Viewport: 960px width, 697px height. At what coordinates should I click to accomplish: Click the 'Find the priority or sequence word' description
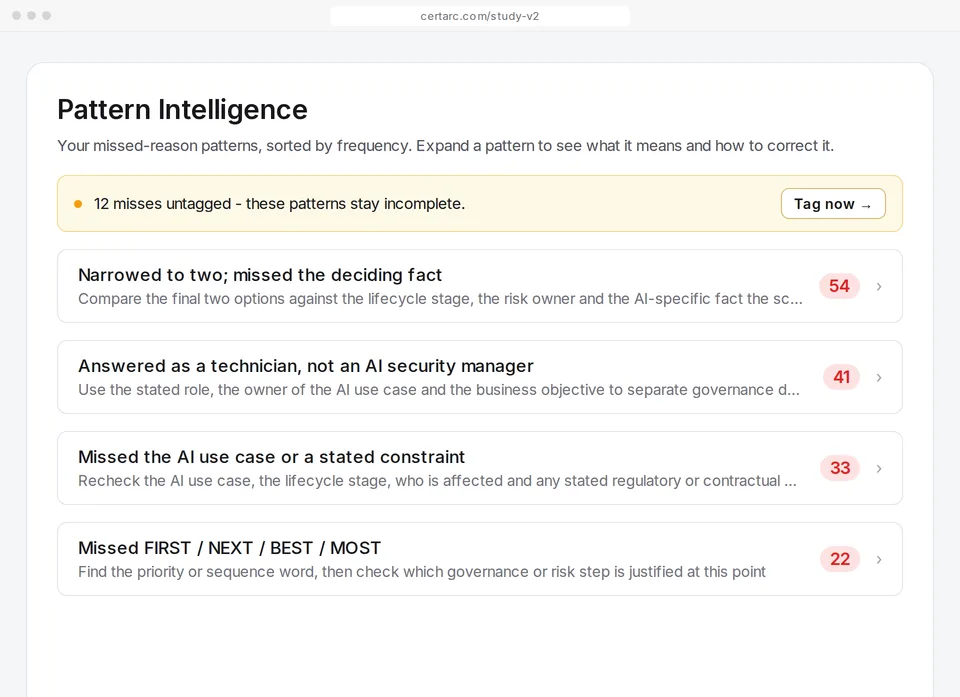(422, 572)
